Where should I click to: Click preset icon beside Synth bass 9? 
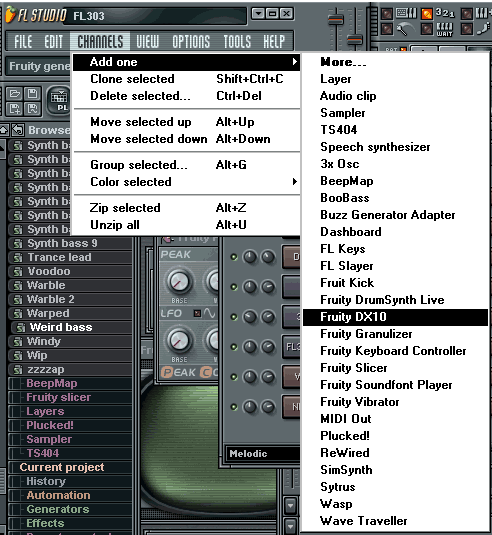point(18,244)
